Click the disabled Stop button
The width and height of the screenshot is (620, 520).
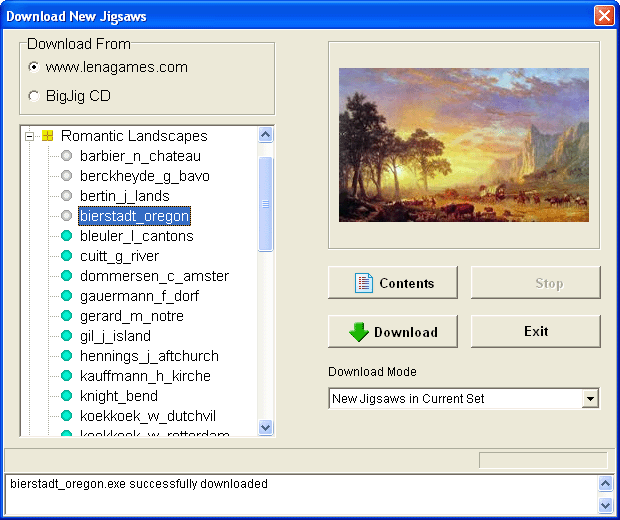click(536, 283)
